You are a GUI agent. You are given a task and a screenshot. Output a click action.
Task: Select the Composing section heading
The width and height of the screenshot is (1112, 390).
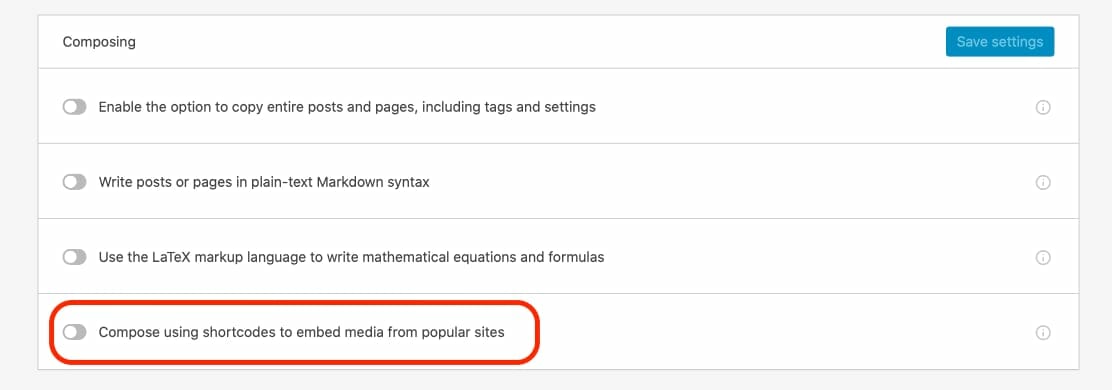click(99, 42)
